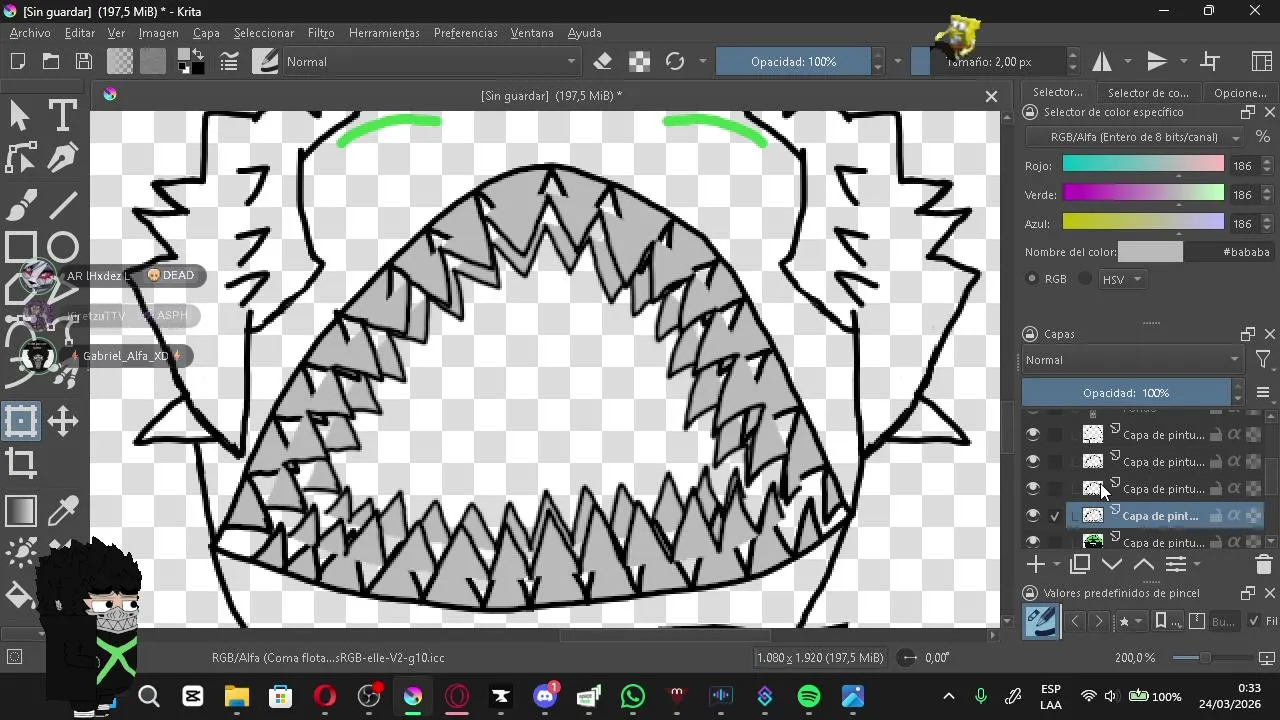Select the RGB radio button
Viewport: 1280px width, 720px height.
point(1033,279)
